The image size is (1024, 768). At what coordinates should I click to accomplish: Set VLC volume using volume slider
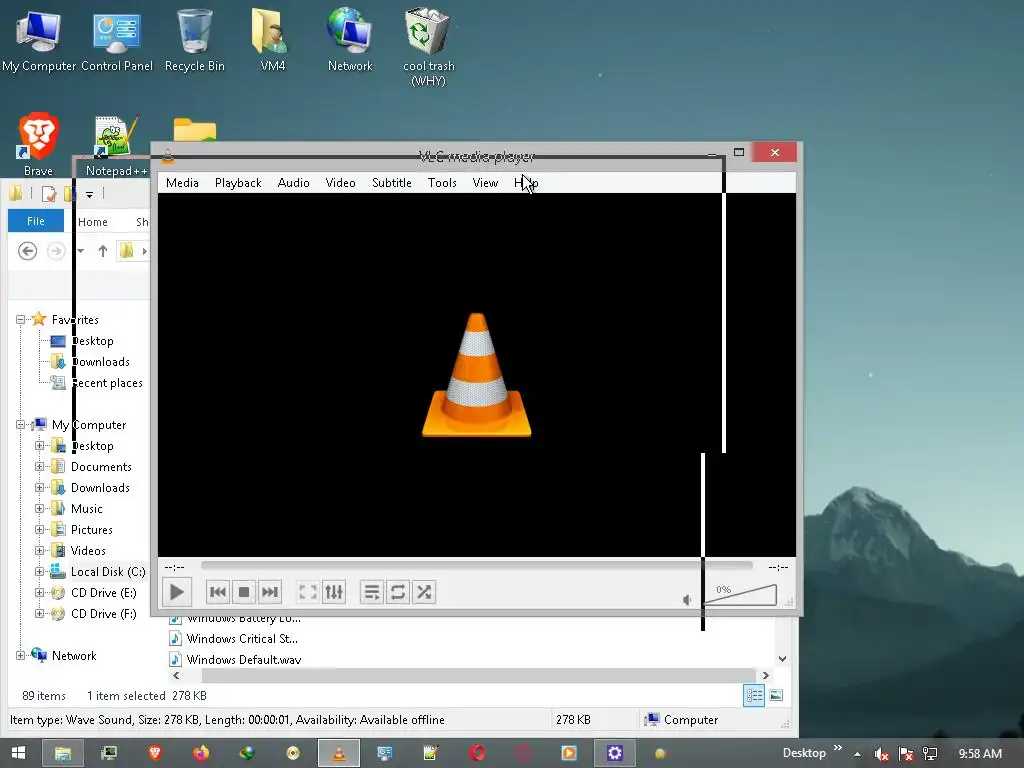click(x=741, y=595)
